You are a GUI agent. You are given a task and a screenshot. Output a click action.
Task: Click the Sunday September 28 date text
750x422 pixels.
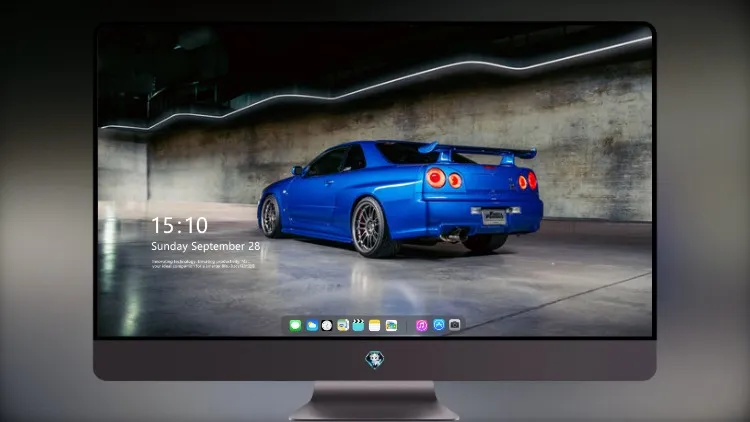206,246
